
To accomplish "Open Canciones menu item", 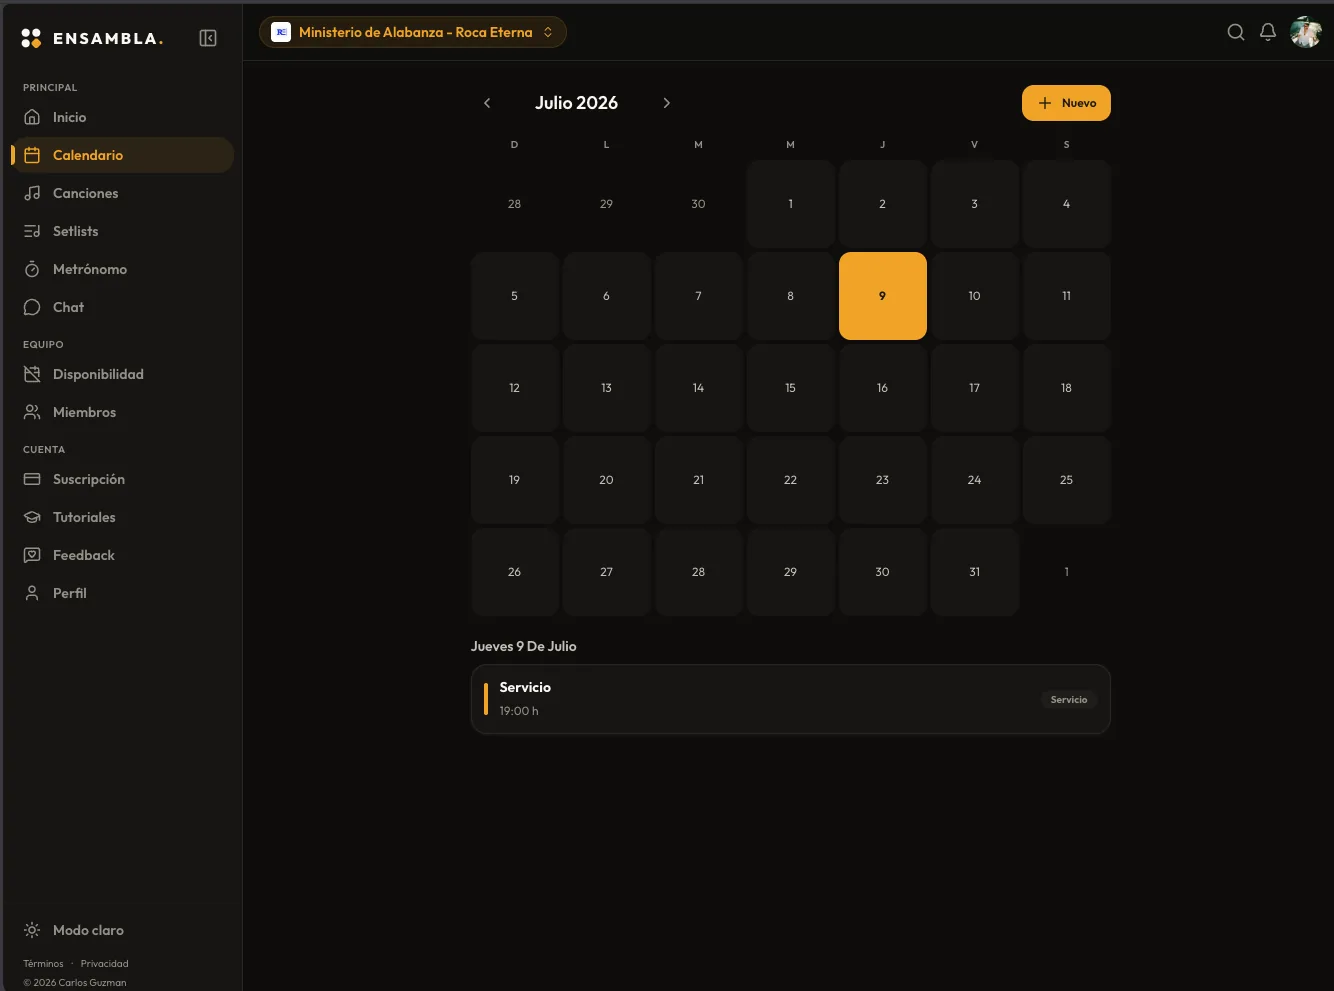I will [x=123, y=193].
